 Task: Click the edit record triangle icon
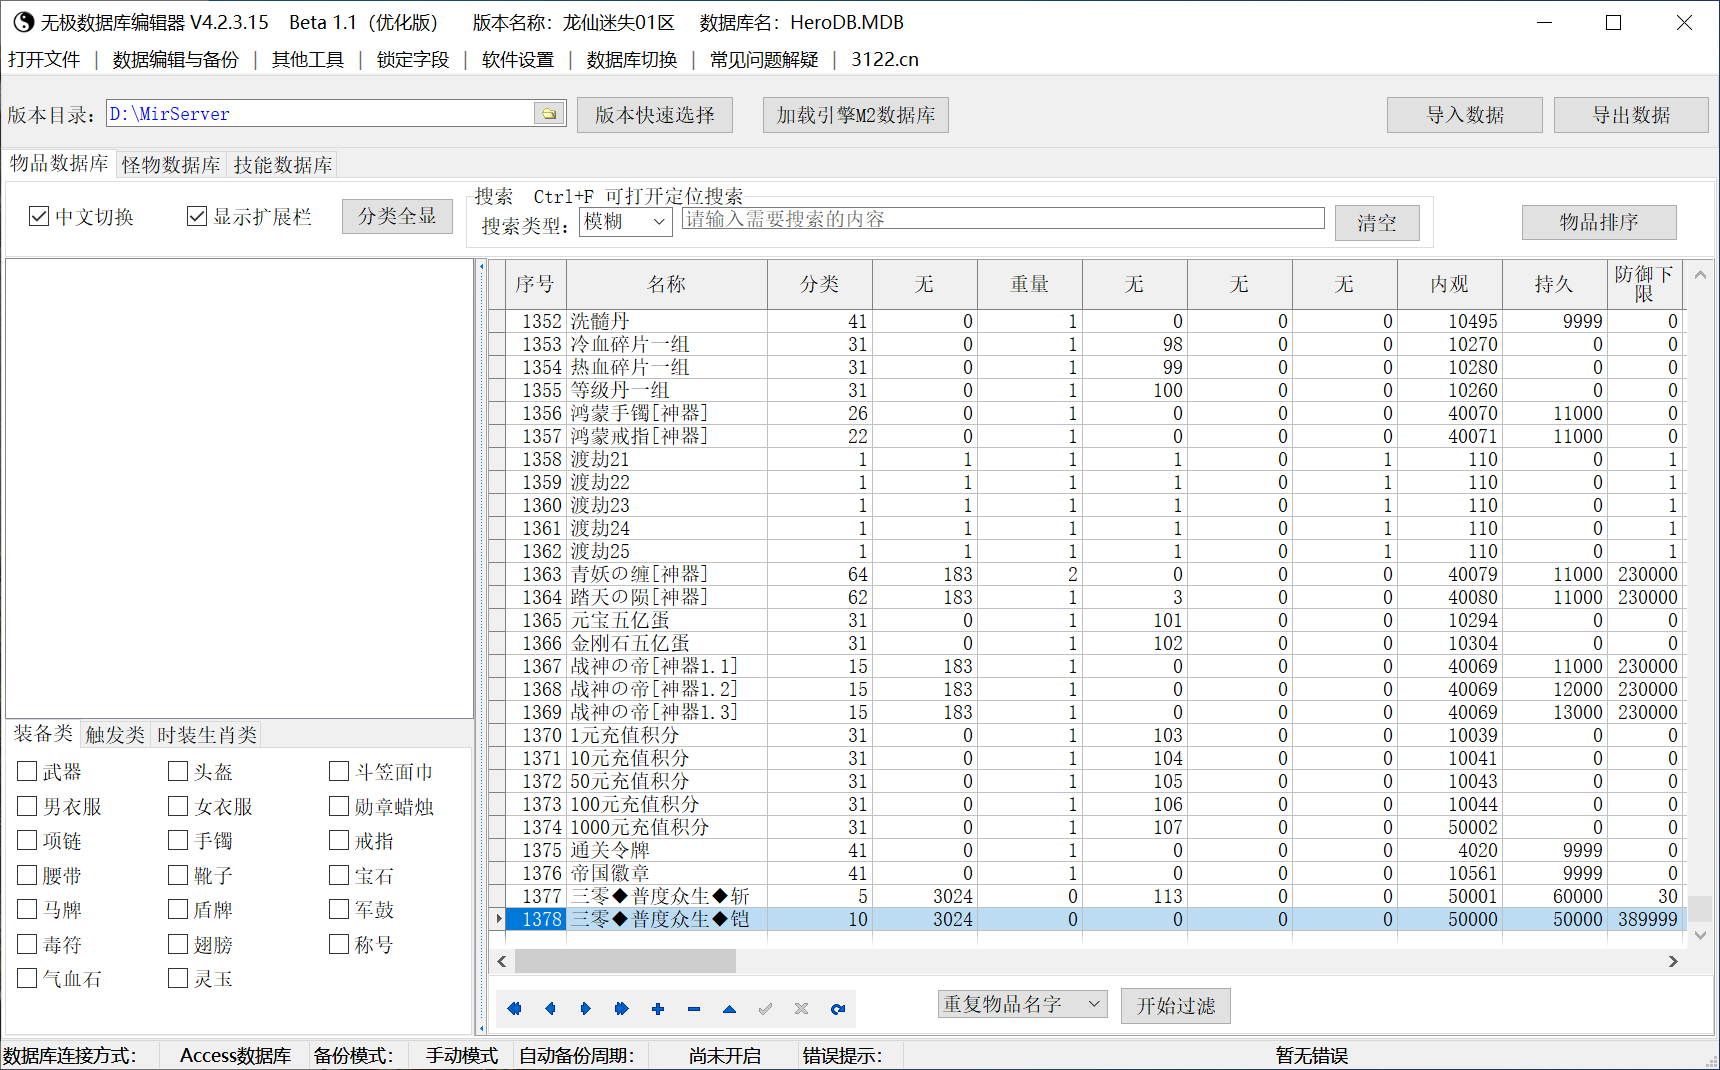[730, 1009]
